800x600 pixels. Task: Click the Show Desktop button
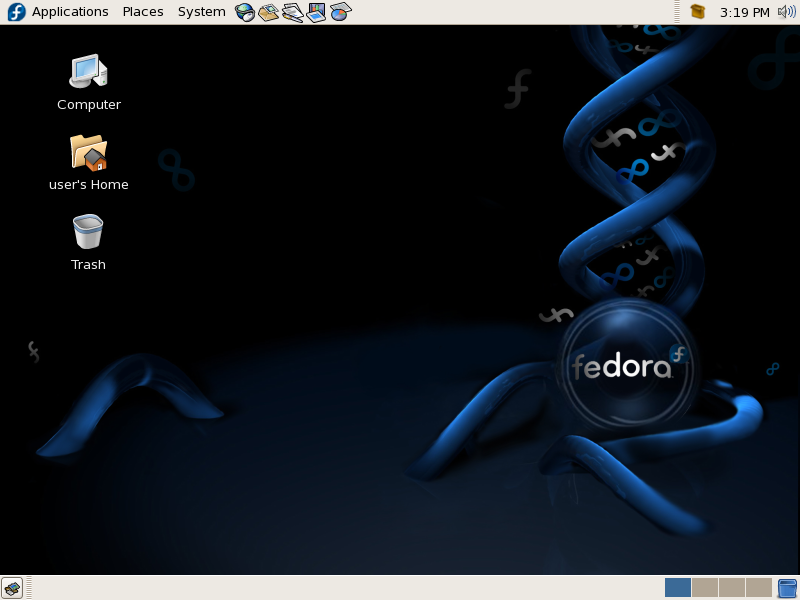12,588
